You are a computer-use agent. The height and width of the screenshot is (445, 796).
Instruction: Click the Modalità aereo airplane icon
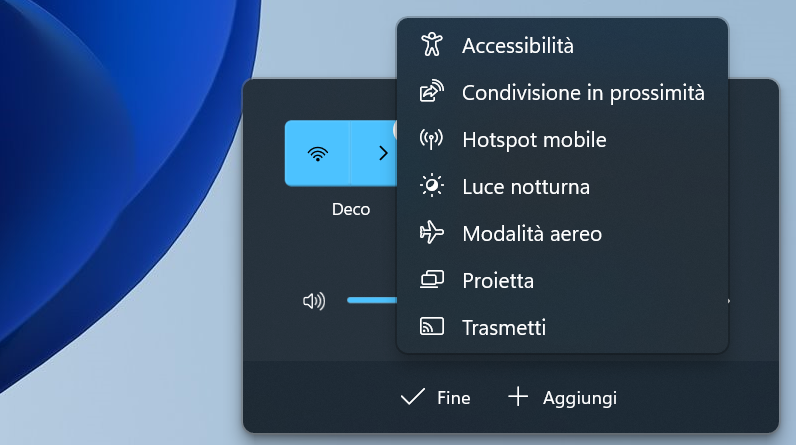coord(431,233)
